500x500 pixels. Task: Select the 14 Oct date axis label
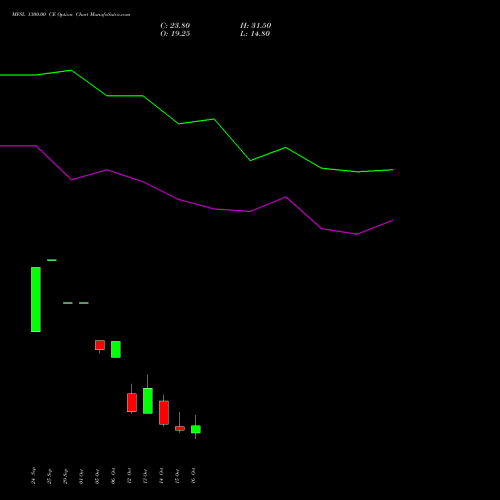(161, 476)
